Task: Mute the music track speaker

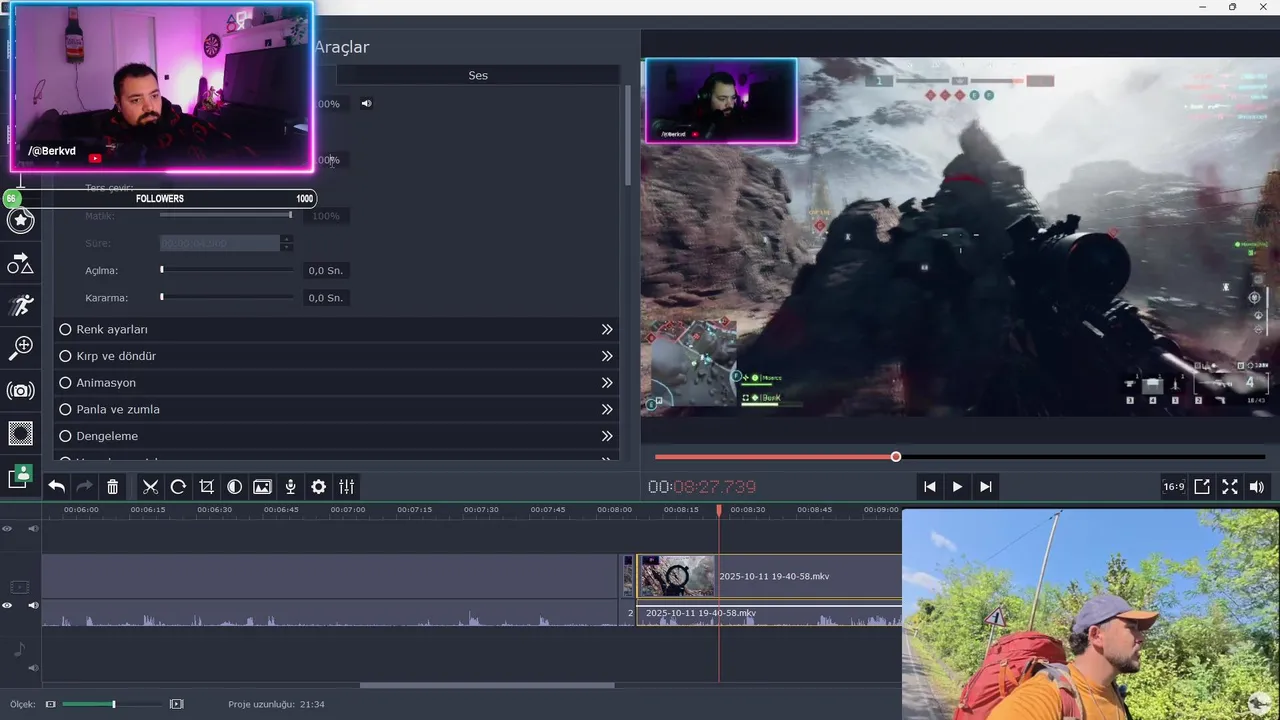Action: [33, 668]
